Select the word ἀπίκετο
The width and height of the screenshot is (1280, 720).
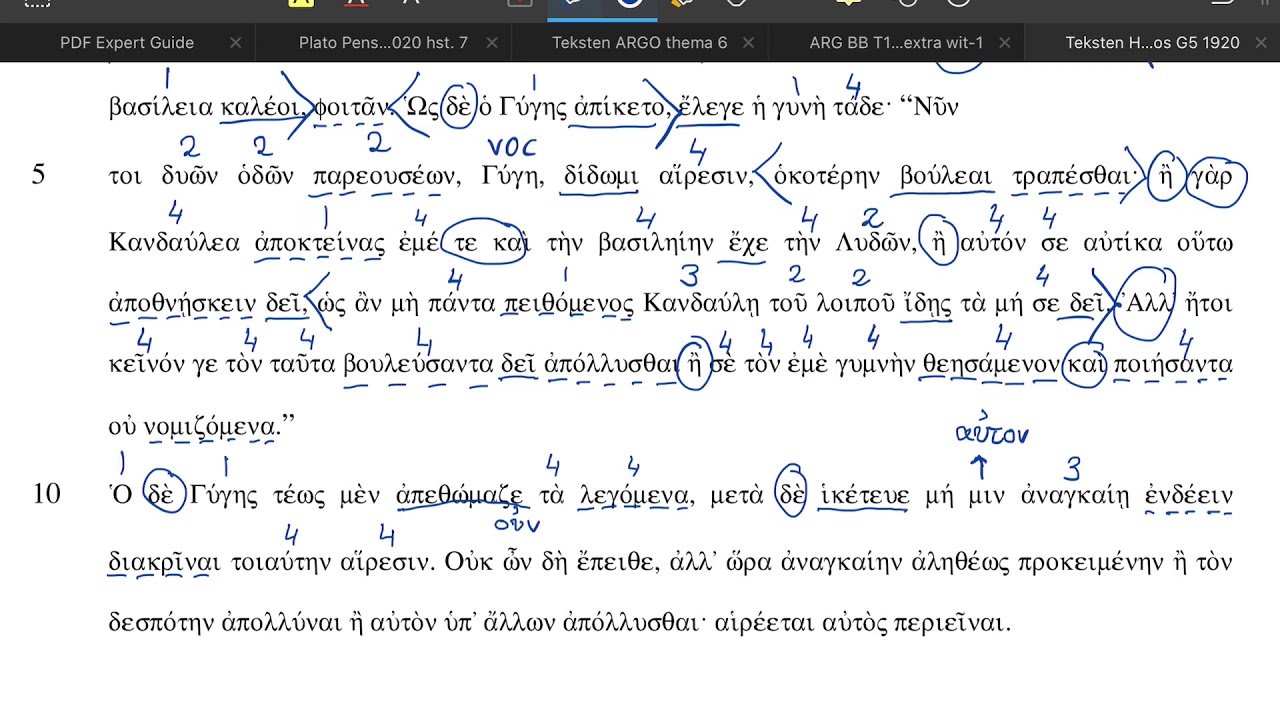tap(620, 108)
